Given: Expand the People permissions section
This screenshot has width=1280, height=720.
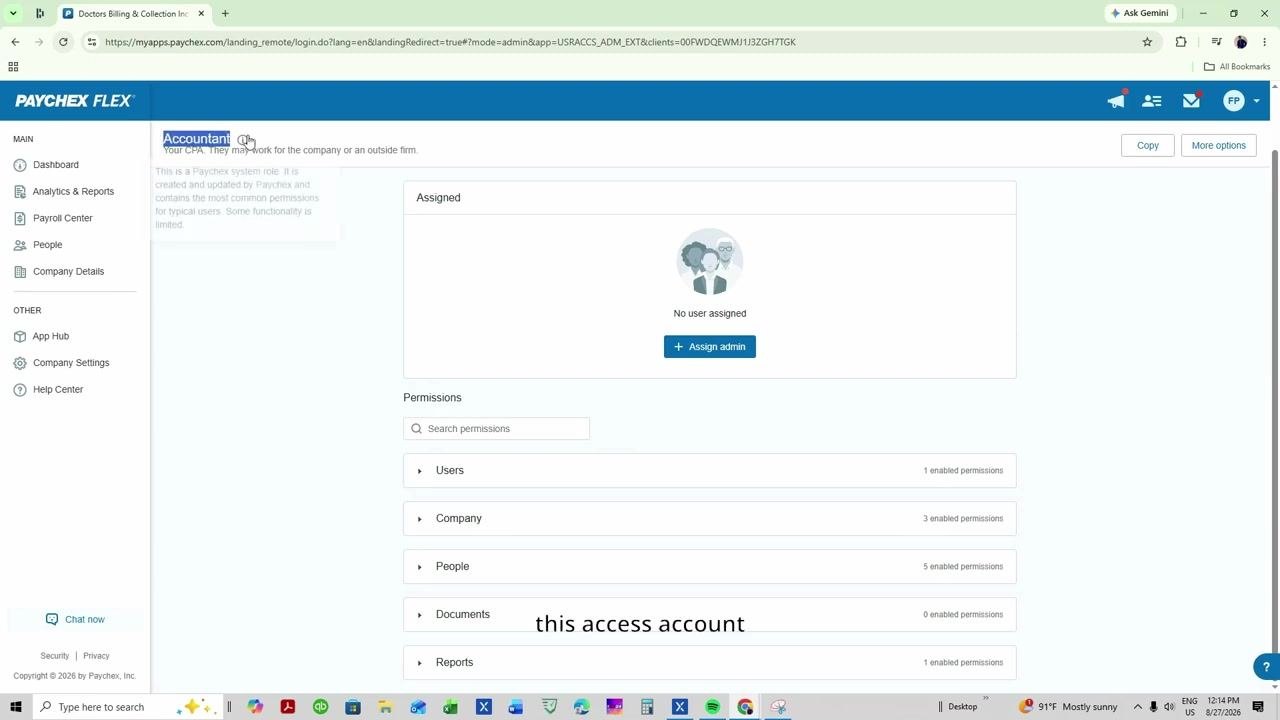Looking at the screenshot, I should pyautogui.click(x=710, y=567).
